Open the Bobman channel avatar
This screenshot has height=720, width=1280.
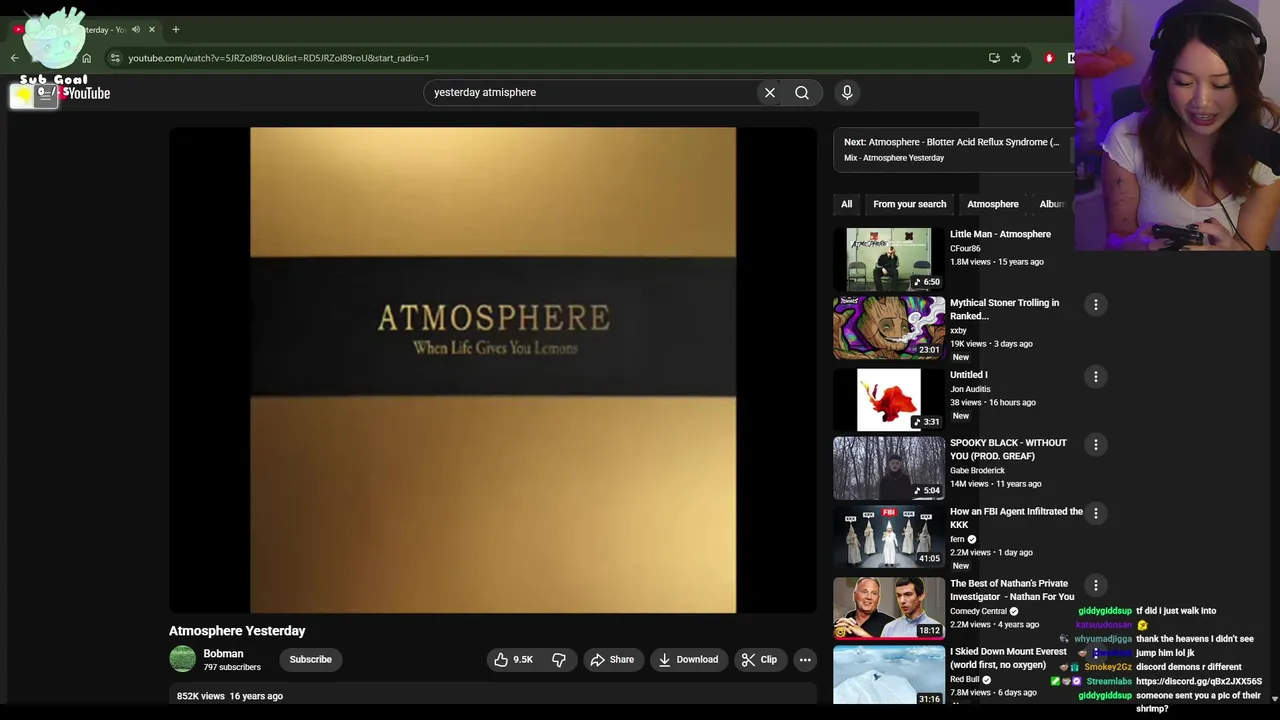click(182, 659)
